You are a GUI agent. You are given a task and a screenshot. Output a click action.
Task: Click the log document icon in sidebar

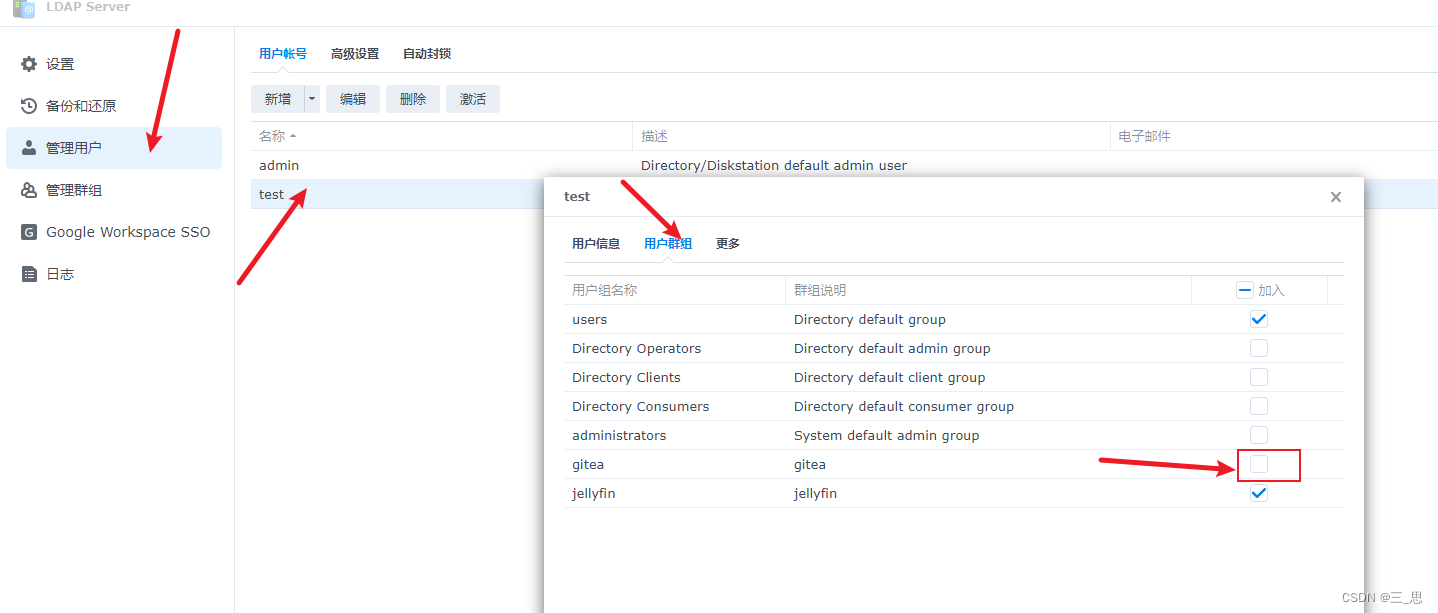coord(29,274)
